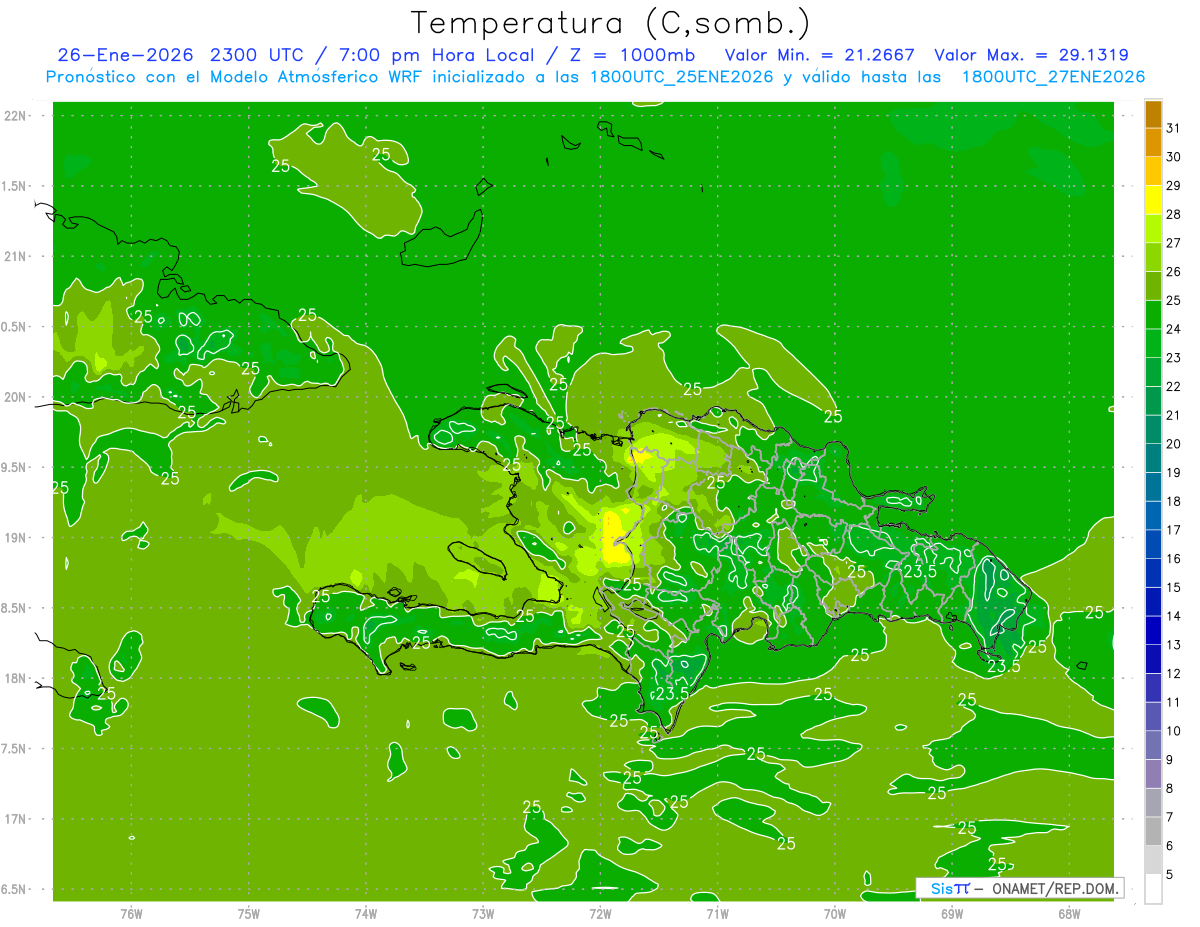The image size is (1200, 927).
Task: Click "7:00 pm Hora Local" text
Action: (438, 55)
